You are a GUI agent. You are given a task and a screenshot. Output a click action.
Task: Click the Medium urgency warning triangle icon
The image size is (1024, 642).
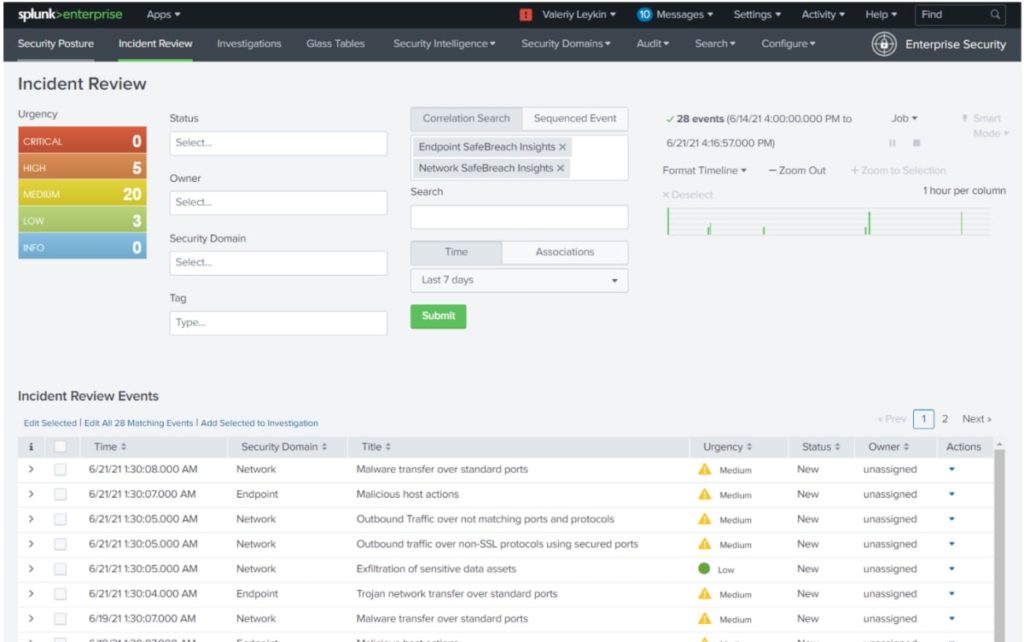tap(703, 468)
